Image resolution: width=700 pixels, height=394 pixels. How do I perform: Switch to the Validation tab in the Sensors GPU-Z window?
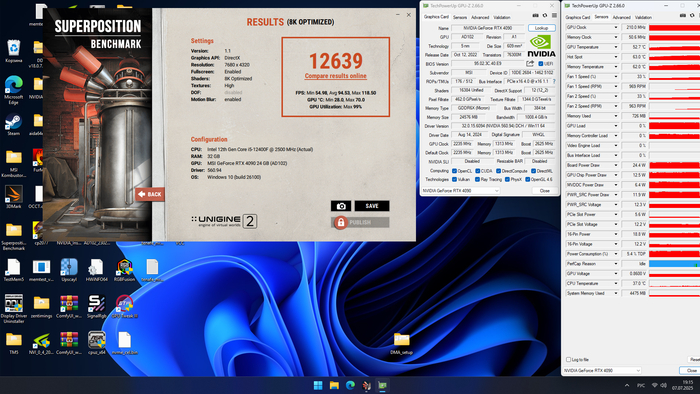pyautogui.click(x=643, y=17)
